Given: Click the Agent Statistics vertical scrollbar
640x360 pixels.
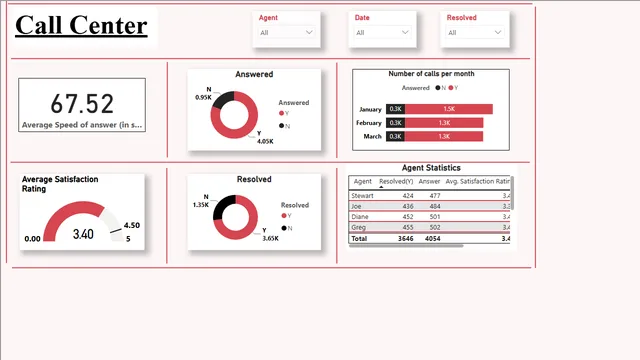Looking at the screenshot, I should coord(512,193).
